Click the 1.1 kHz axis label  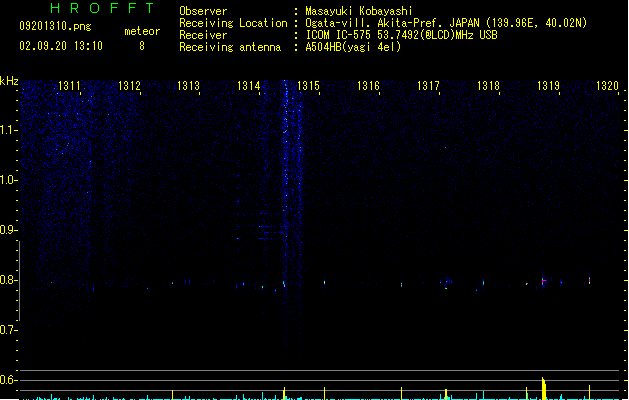click(x=8, y=130)
